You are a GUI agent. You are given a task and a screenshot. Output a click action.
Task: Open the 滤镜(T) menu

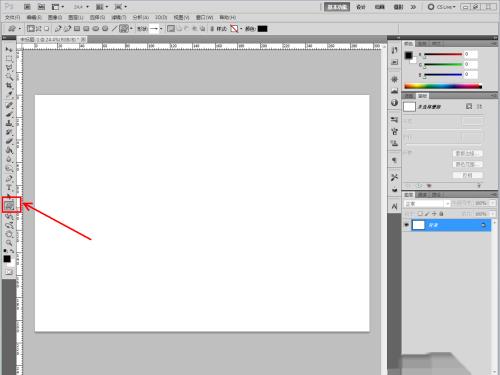tap(119, 17)
